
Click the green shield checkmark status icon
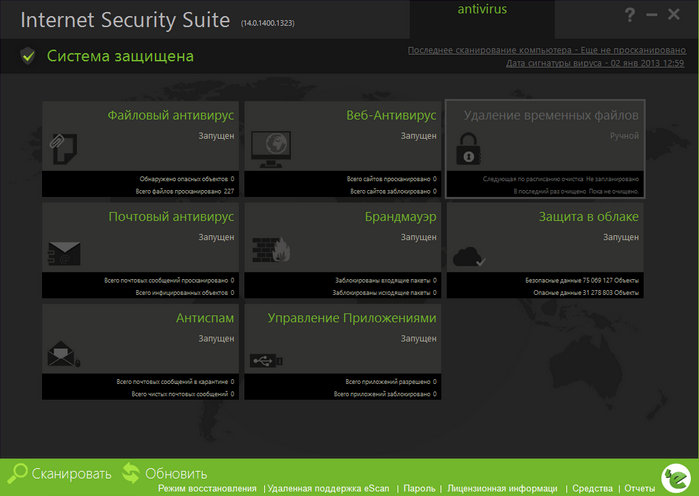click(28, 56)
